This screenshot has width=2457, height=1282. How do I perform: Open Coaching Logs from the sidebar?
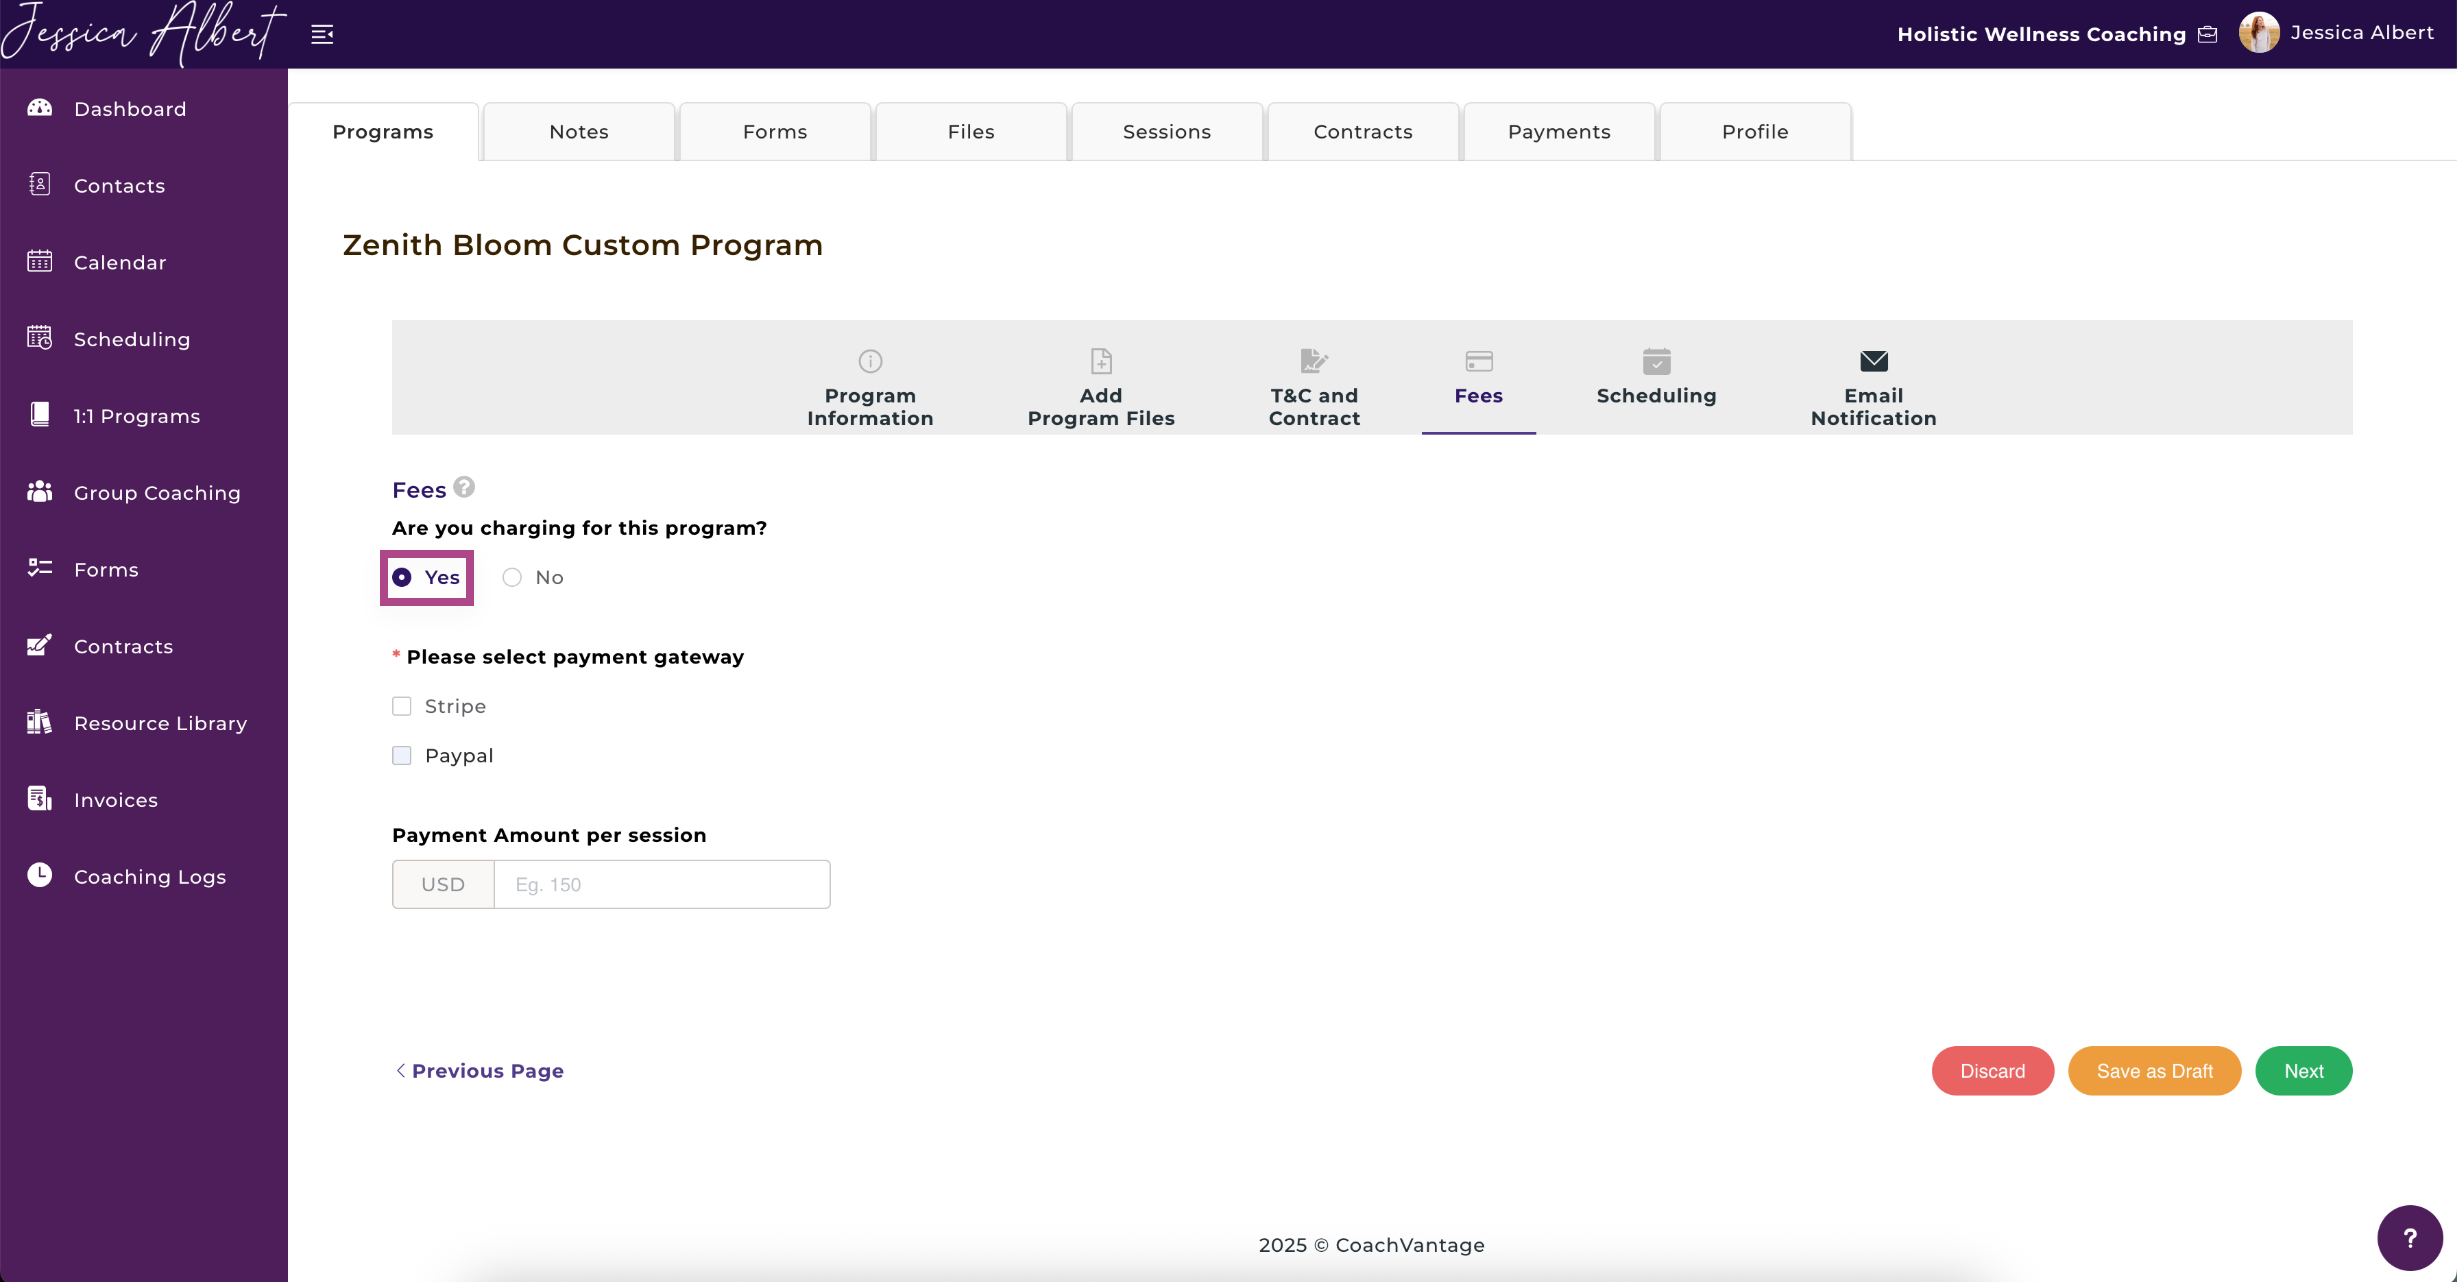[150, 877]
